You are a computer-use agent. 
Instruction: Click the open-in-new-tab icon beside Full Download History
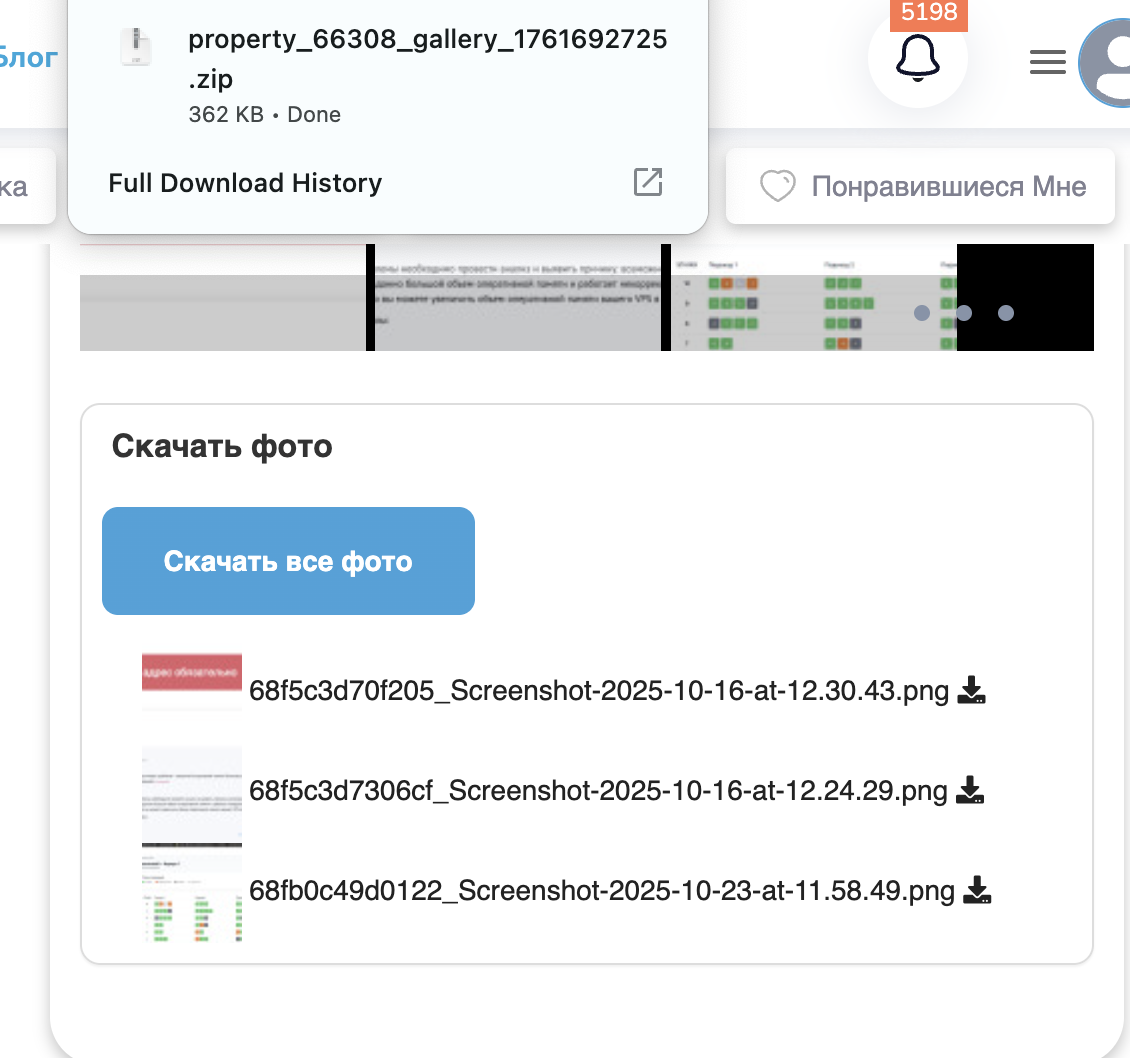pos(648,182)
